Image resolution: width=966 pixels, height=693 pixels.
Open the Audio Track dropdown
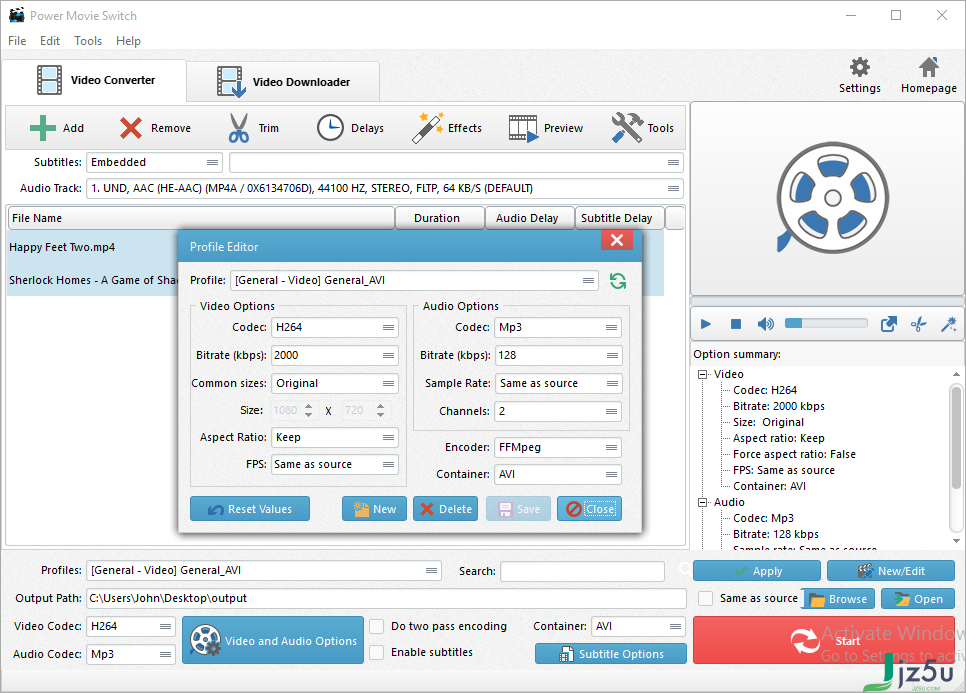coord(385,188)
